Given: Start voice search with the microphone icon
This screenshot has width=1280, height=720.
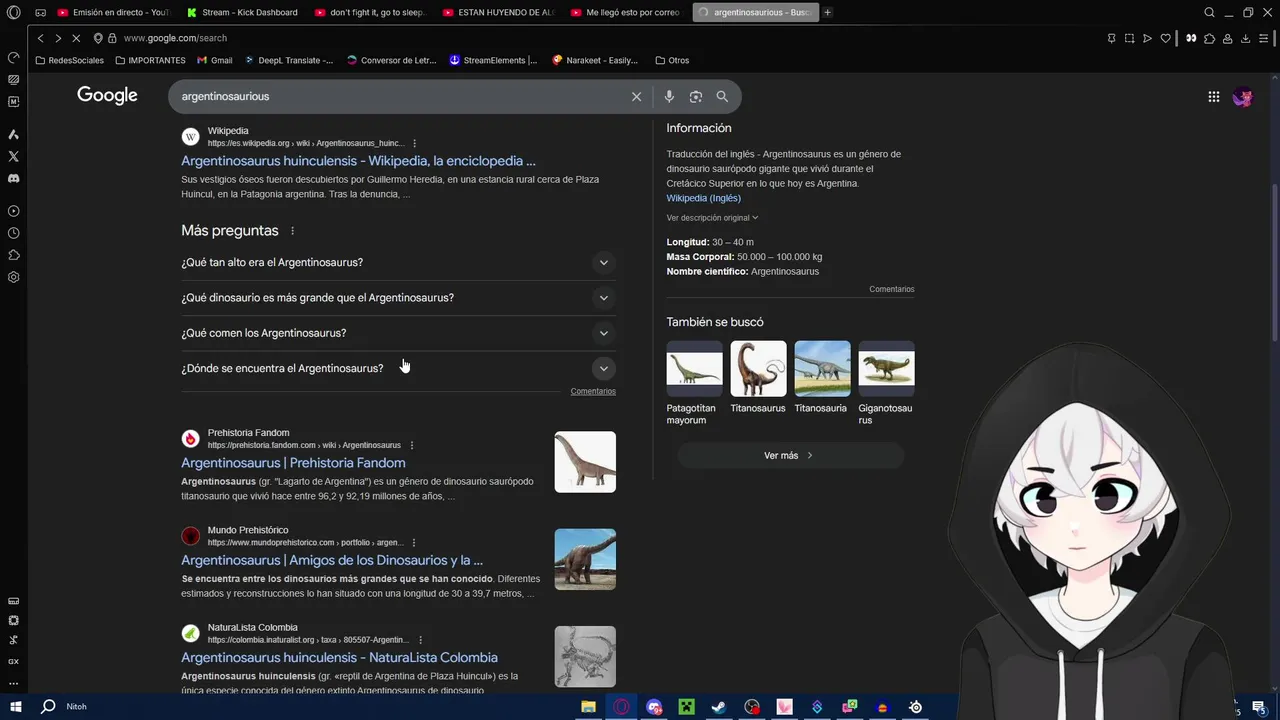Looking at the screenshot, I should (669, 96).
